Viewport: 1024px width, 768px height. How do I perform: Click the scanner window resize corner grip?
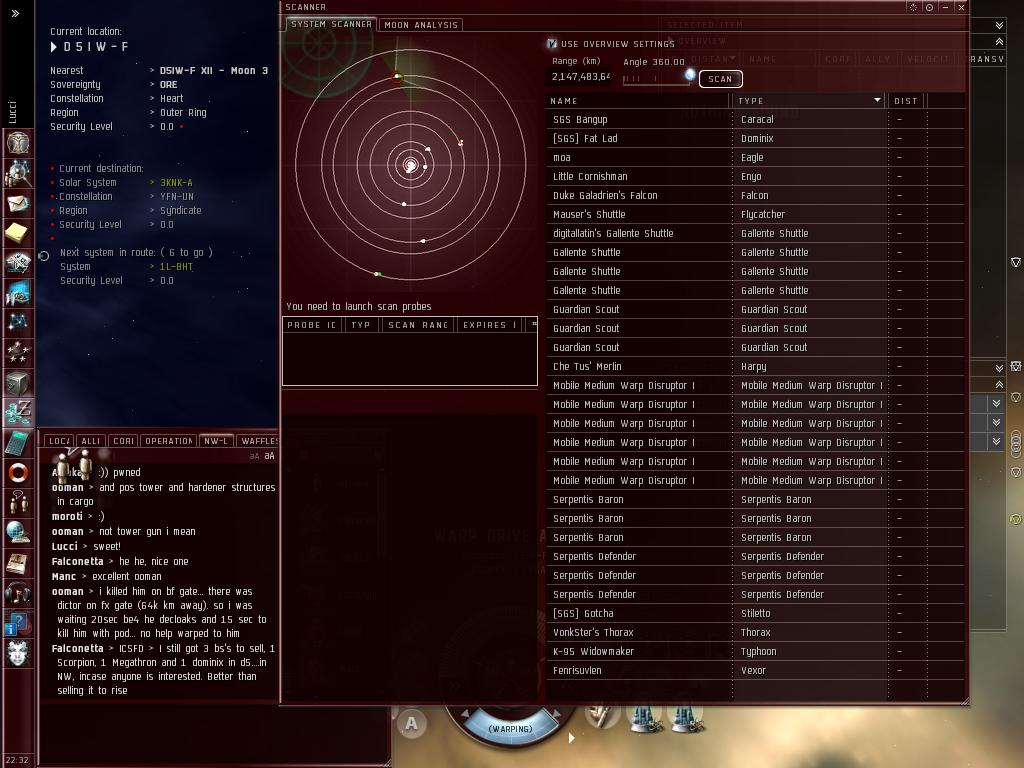coord(965,701)
